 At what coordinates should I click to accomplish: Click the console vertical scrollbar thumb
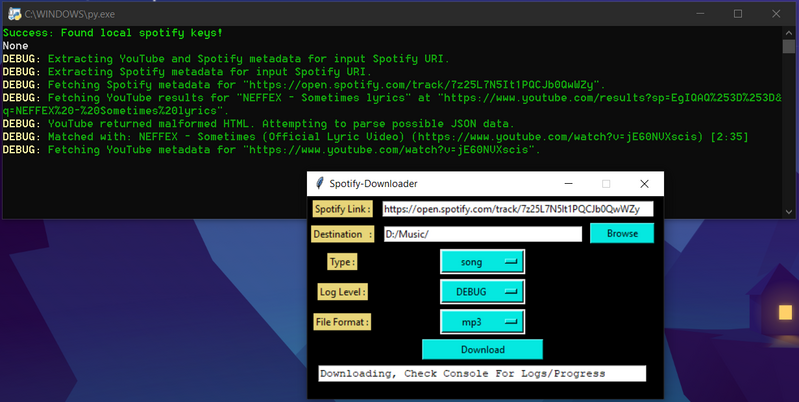pos(789,46)
